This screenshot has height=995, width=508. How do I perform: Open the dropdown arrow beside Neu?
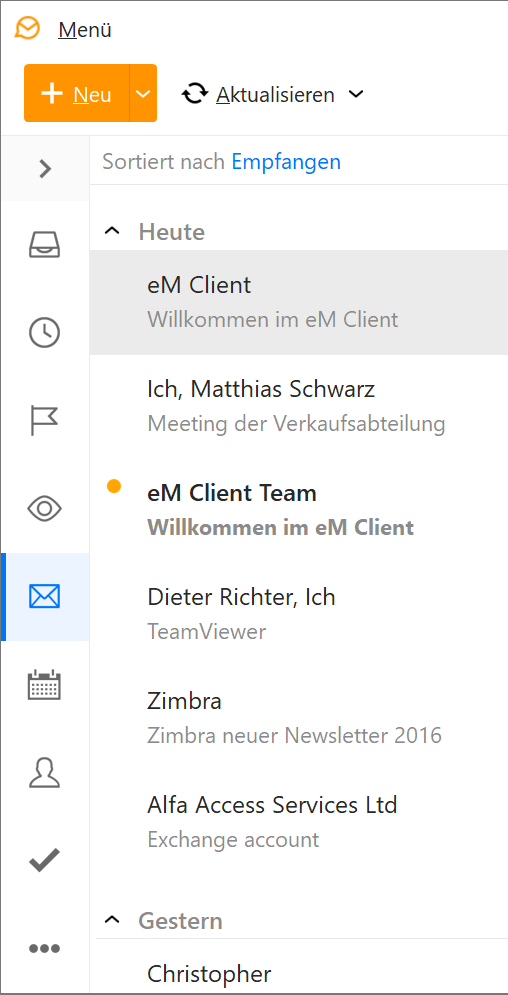143,93
